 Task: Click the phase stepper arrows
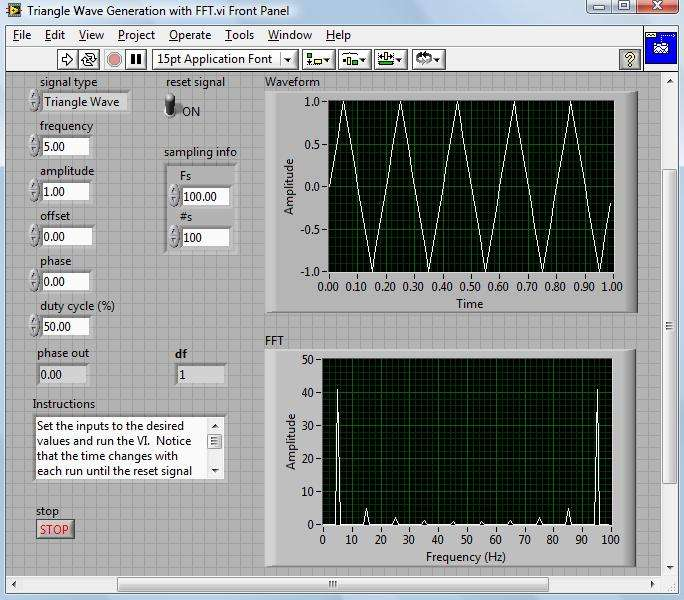click(x=34, y=281)
